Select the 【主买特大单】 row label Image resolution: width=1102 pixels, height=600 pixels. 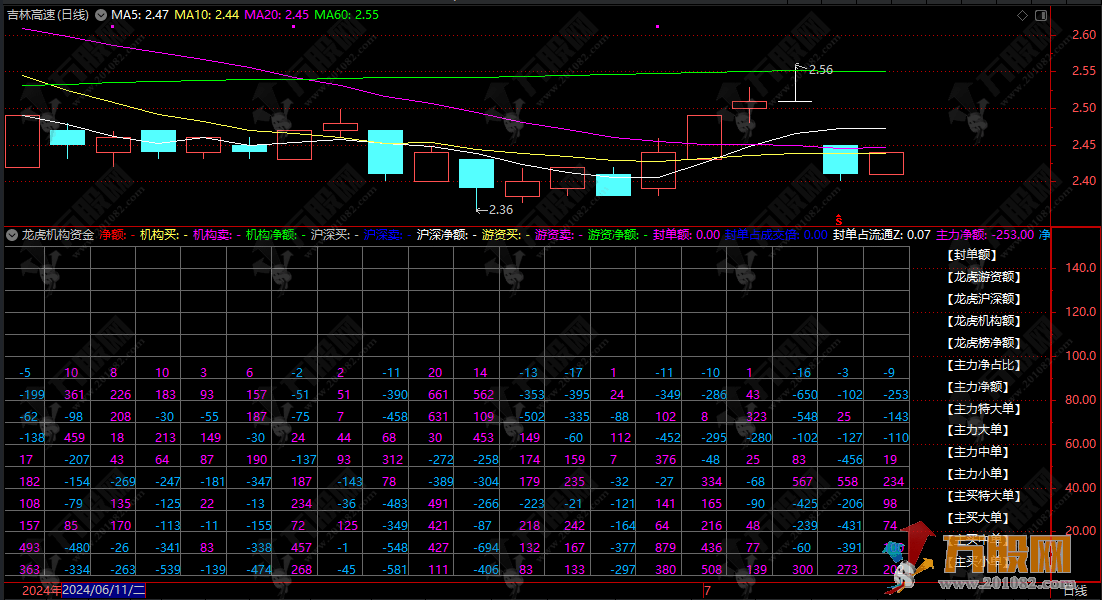point(983,496)
